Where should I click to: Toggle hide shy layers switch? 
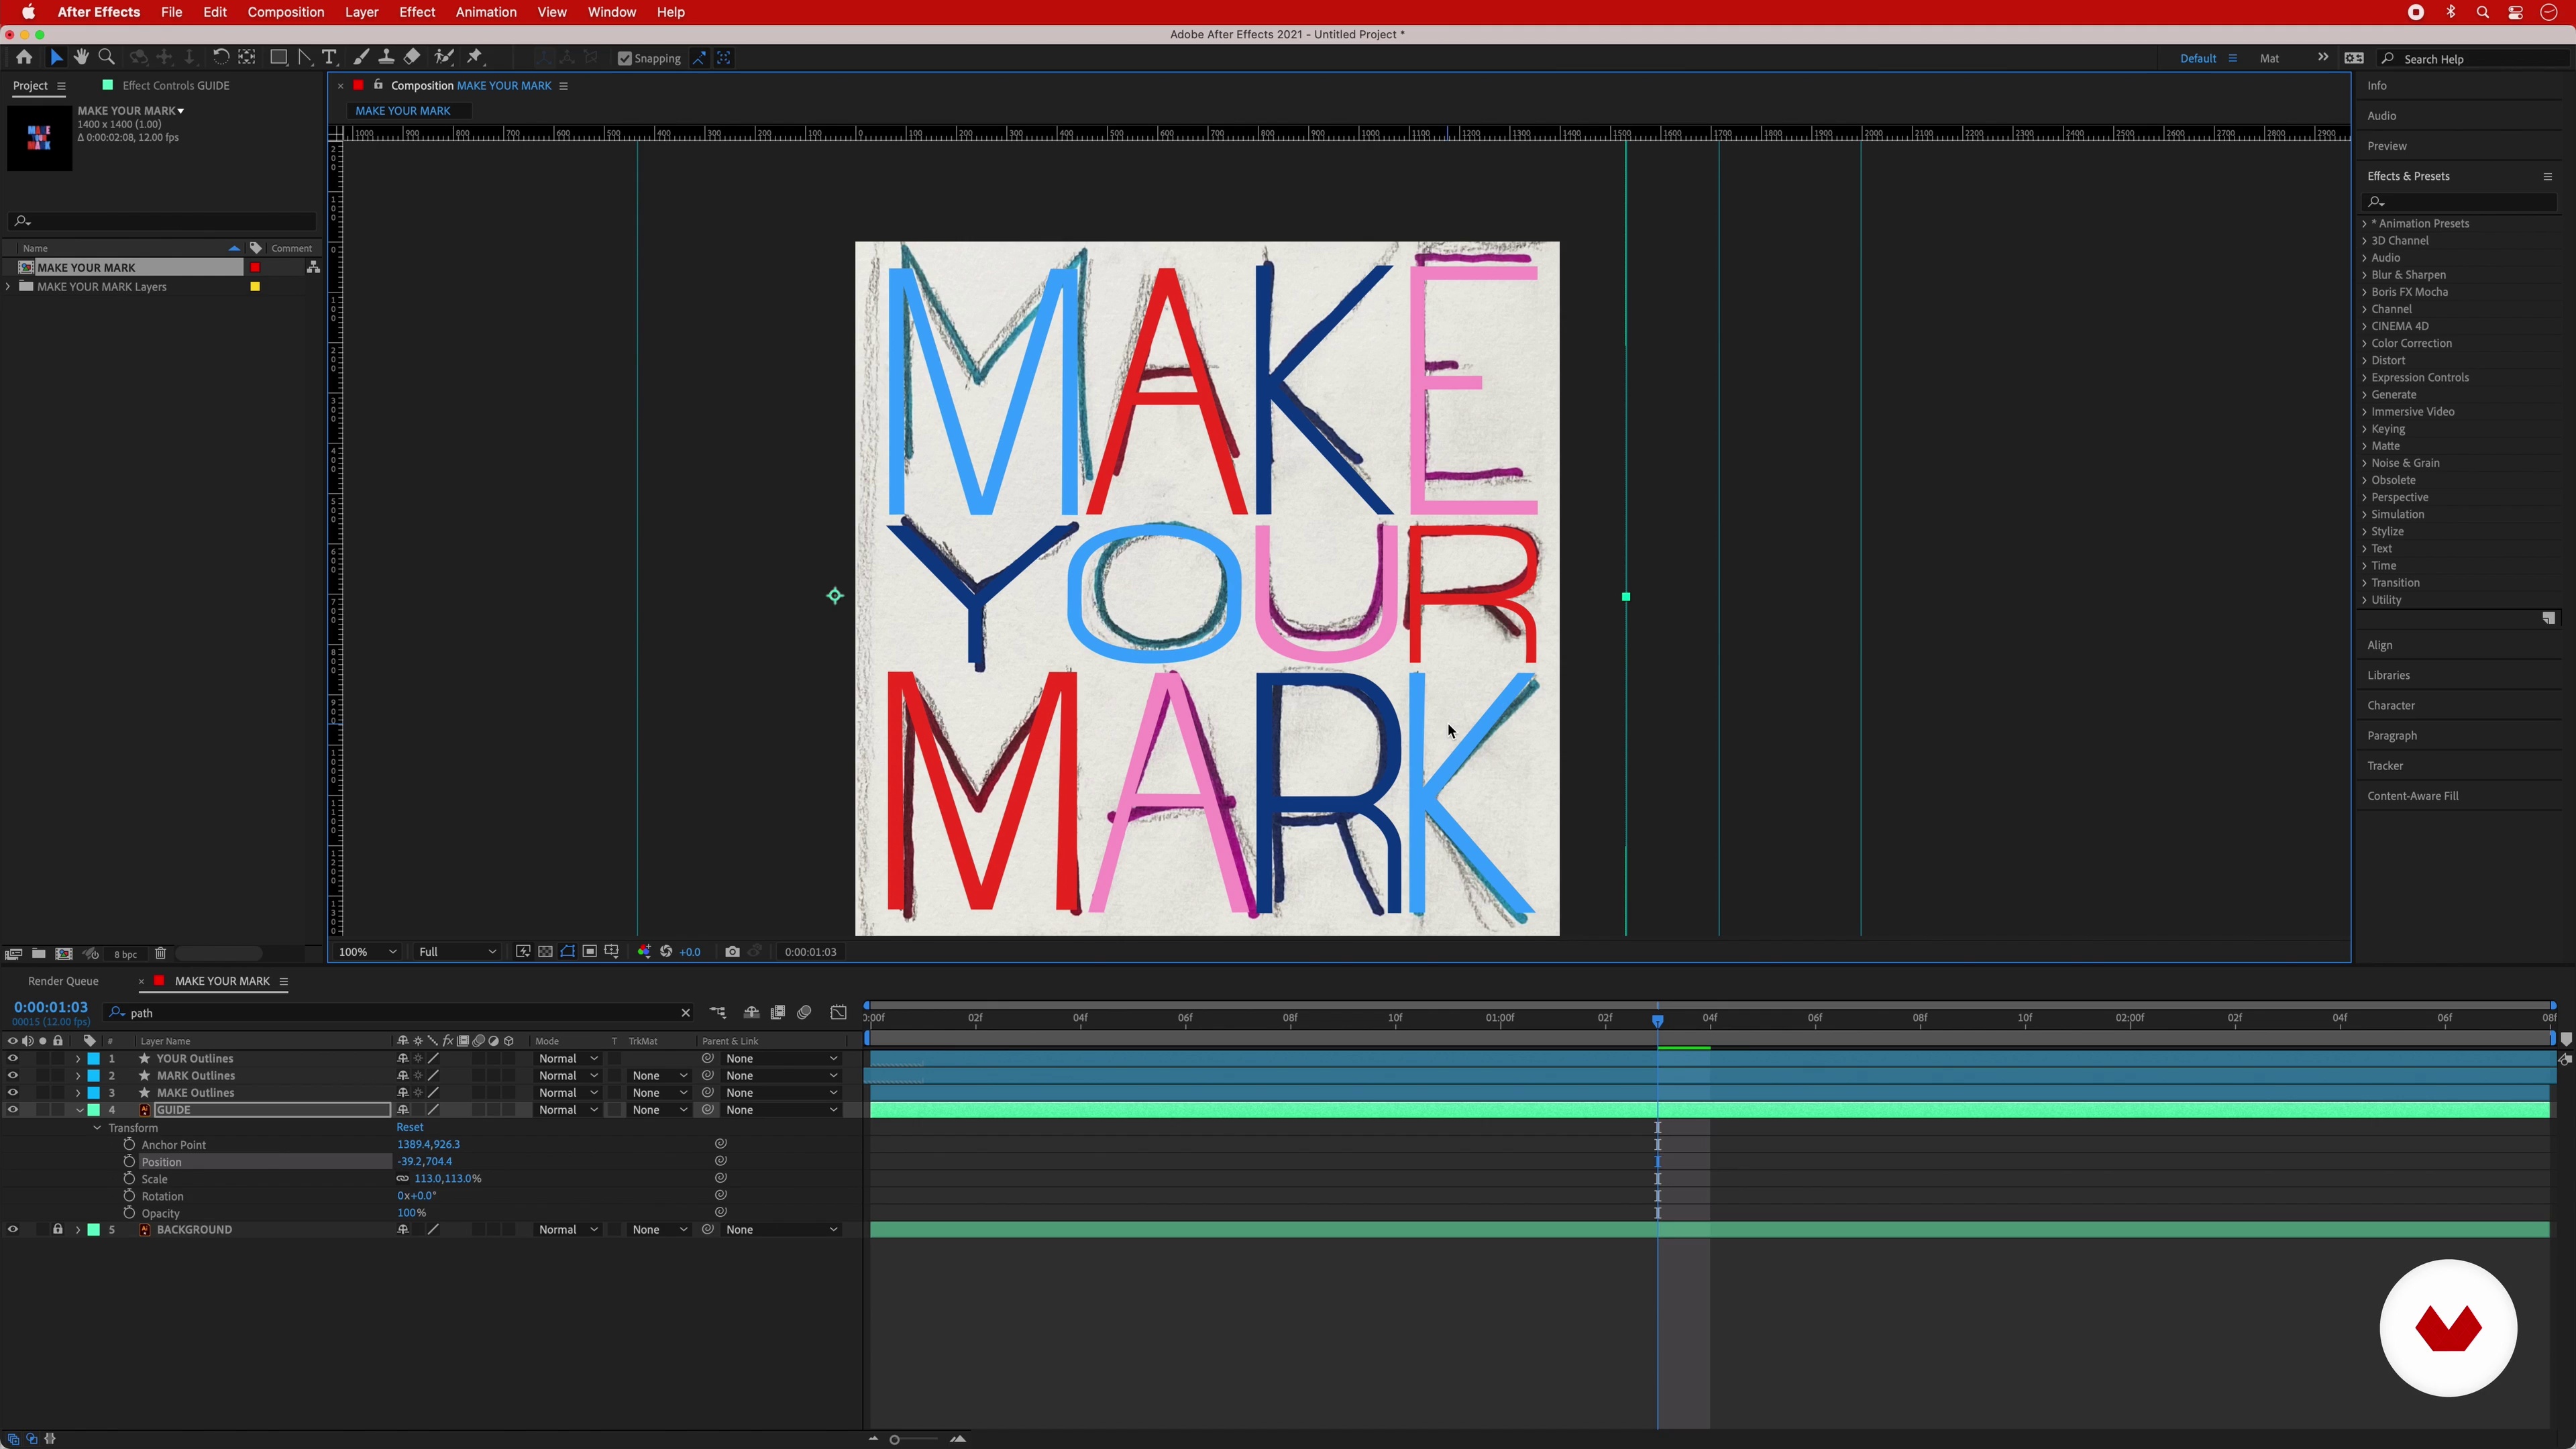click(751, 1013)
